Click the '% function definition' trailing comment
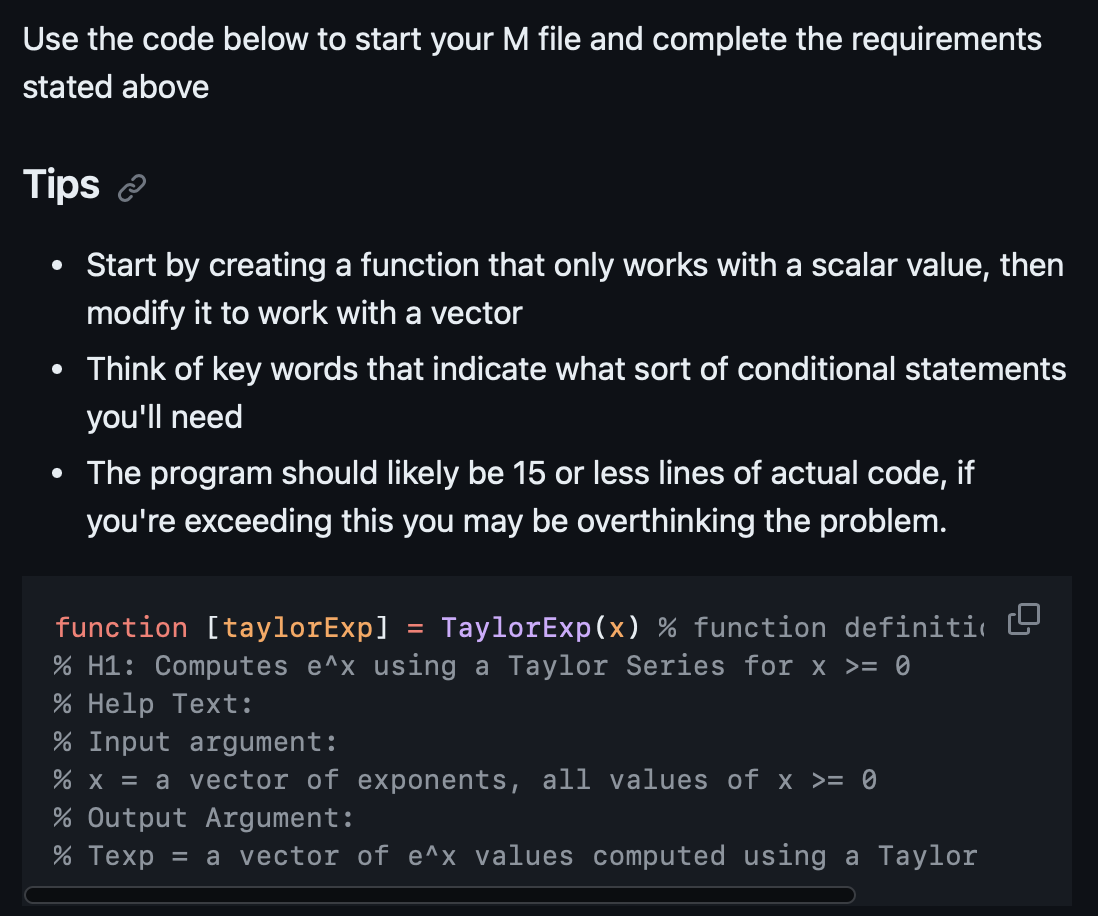Viewport: 1098px width, 916px height. coord(821,627)
